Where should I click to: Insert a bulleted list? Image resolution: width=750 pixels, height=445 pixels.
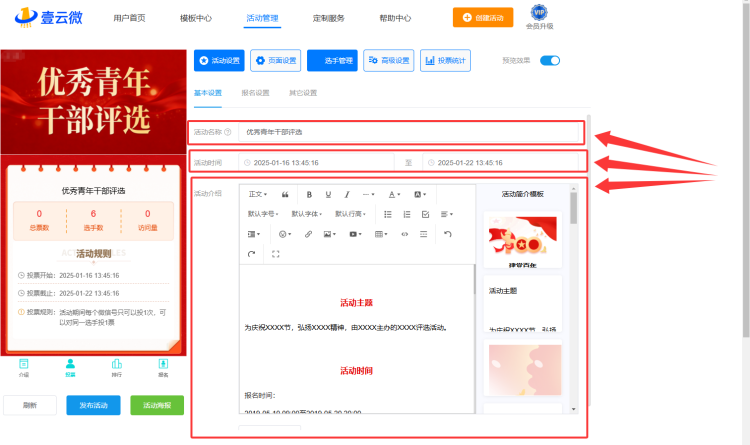(388, 214)
